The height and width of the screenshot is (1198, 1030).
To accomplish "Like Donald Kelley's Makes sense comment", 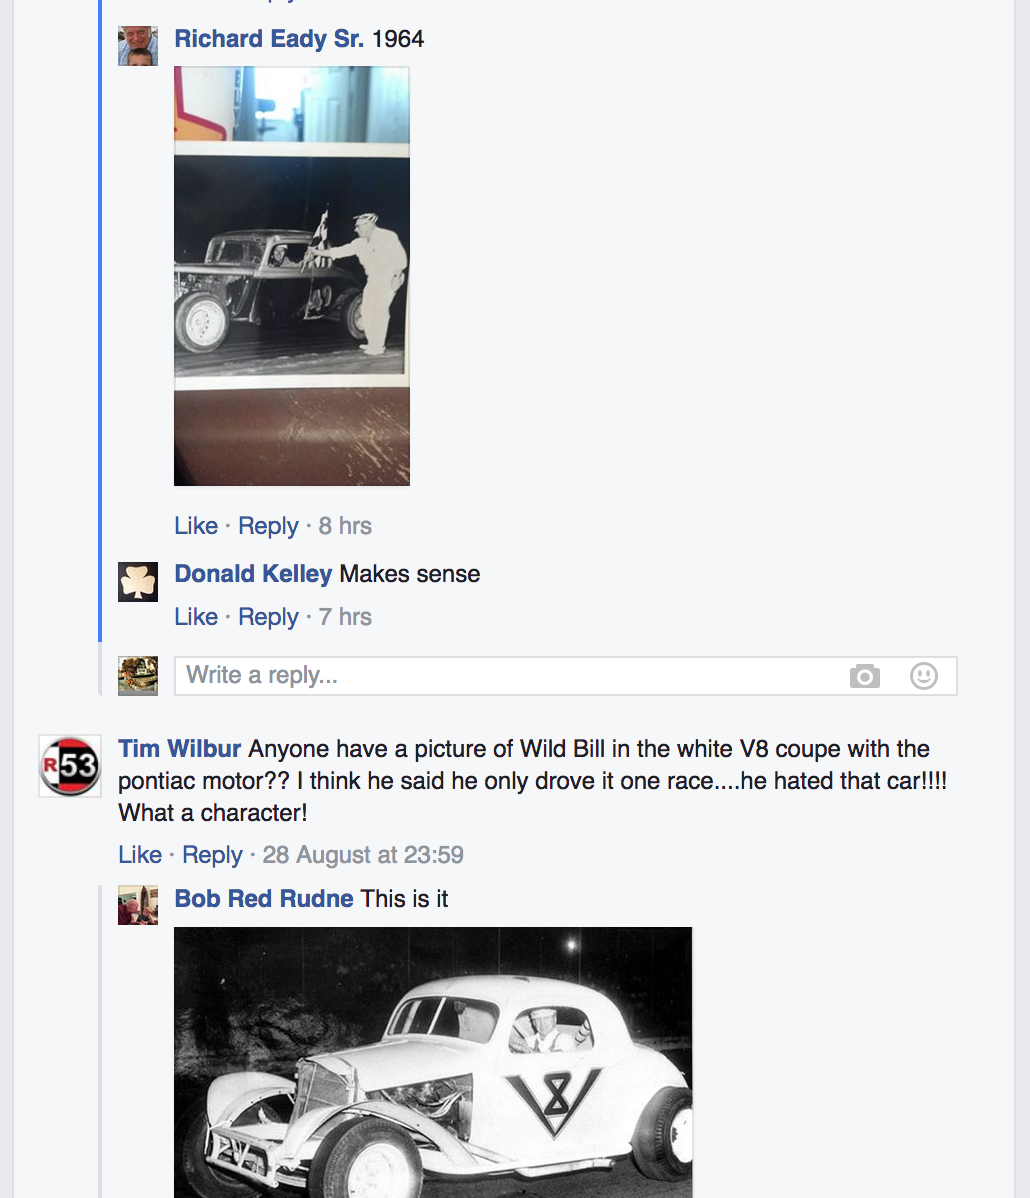I will click(196, 617).
